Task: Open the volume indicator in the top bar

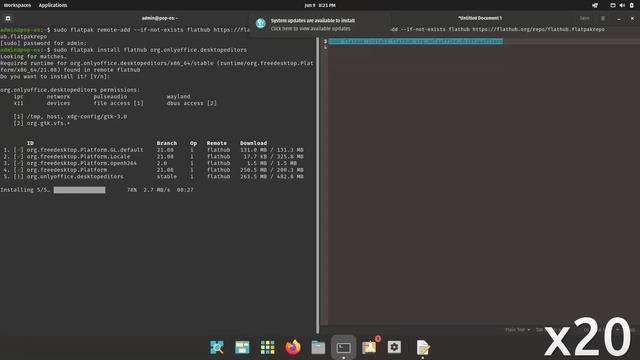Action: click(x=622, y=5)
